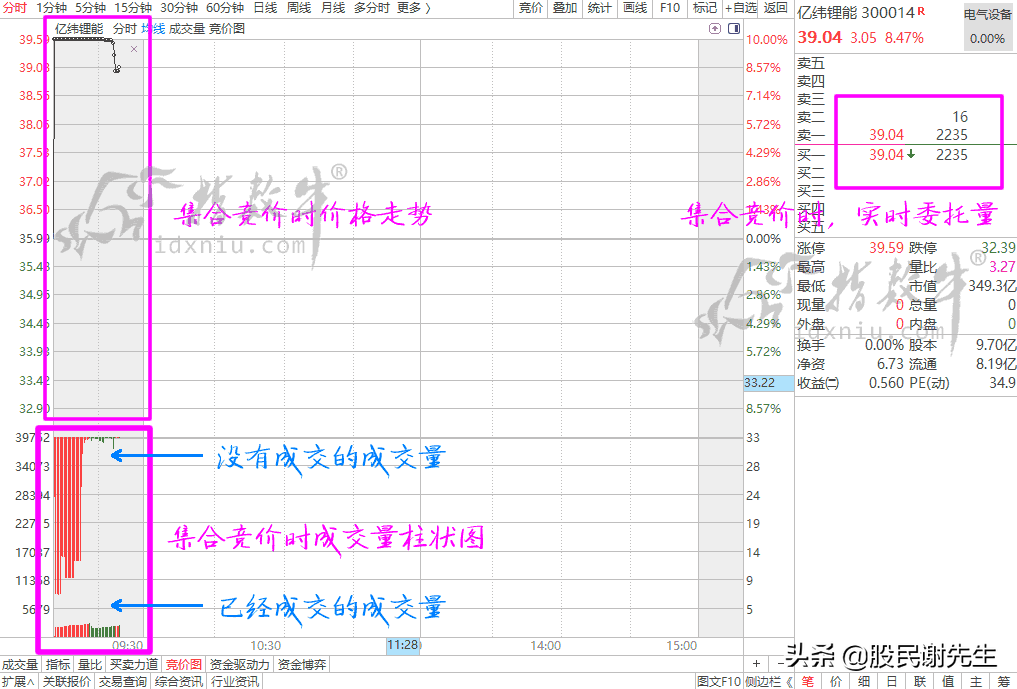Click the 亿纬锂能 300014 stock title
Image resolution: width=1017 pixels, height=689 pixels.
tap(855, 12)
